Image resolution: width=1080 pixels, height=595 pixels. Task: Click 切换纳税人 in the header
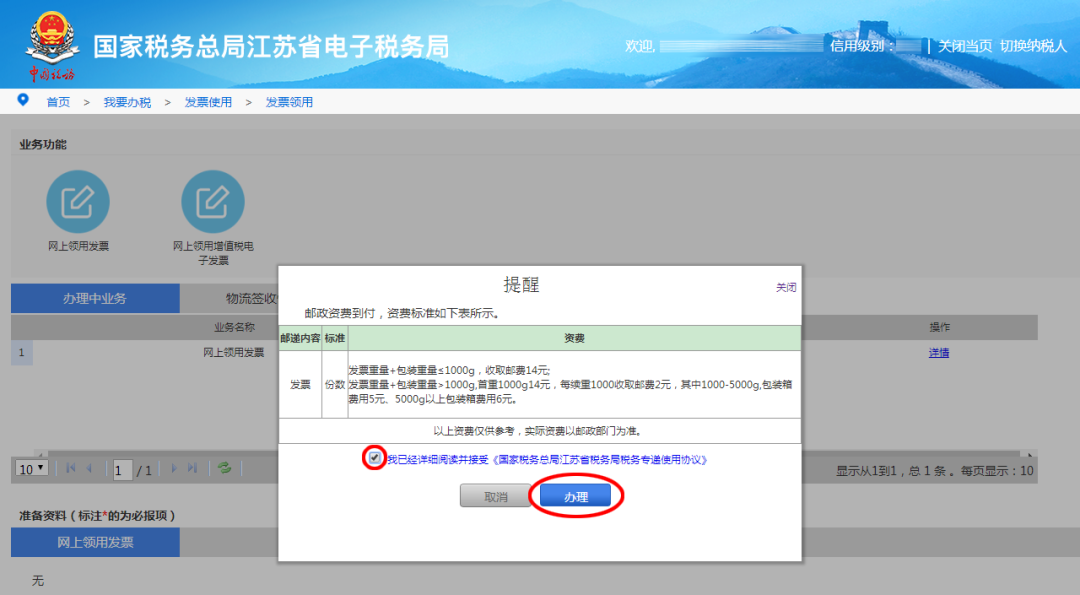1033,46
